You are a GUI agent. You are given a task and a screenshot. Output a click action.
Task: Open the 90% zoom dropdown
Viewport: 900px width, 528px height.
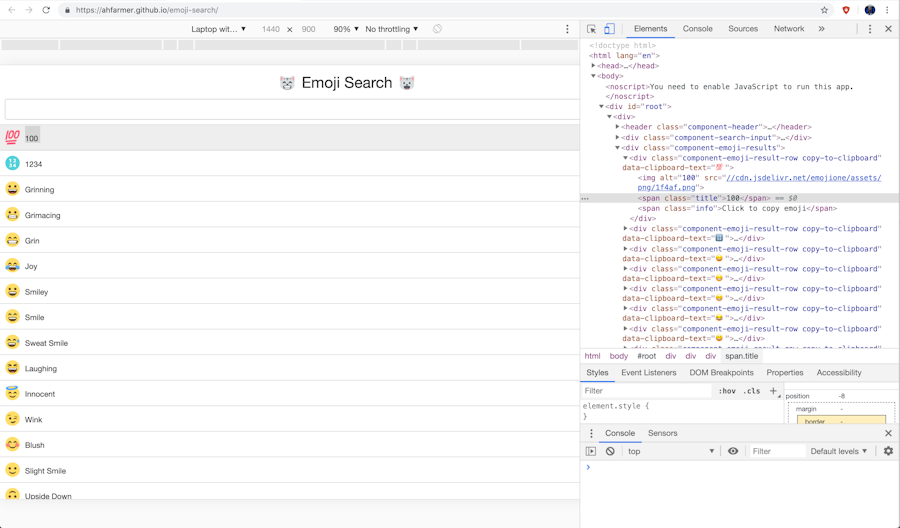[346, 29]
